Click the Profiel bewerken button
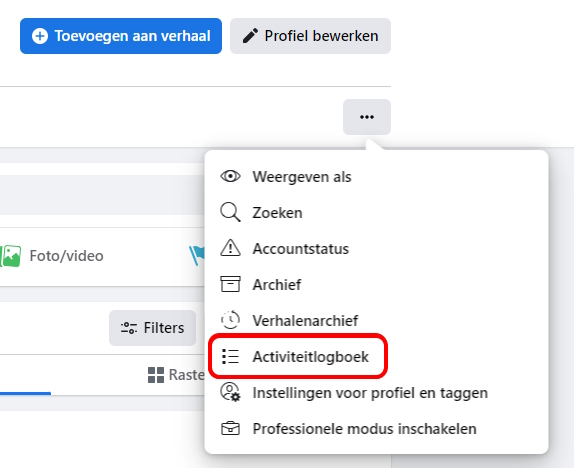This screenshot has width=574, height=468. point(310,36)
